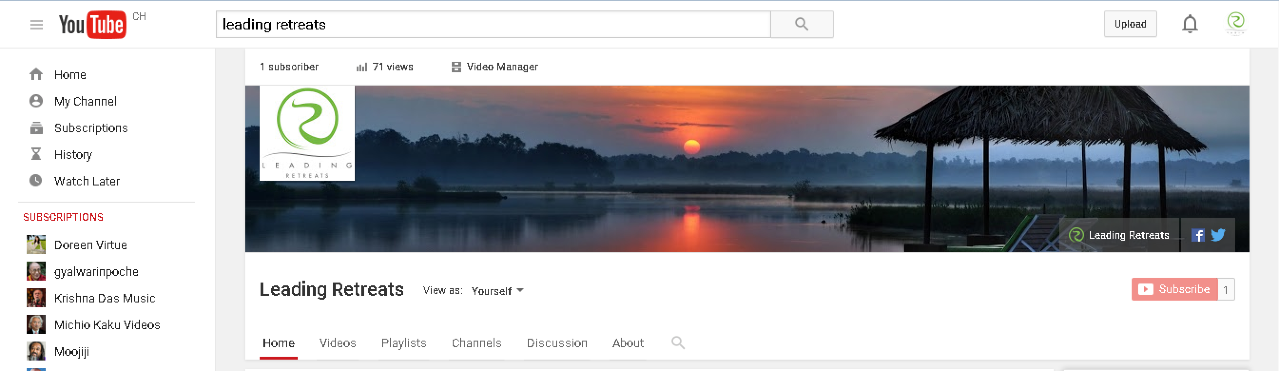Viewport: 1279px width, 371px height.
Task: Open Facebook link on banner
Action: click(x=1198, y=235)
